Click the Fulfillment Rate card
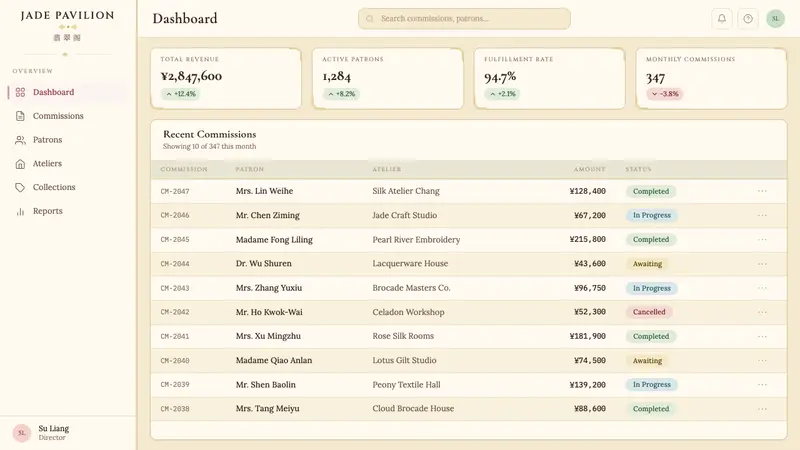The width and height of the screenshot is (800, 450). (x=549, y=79)
